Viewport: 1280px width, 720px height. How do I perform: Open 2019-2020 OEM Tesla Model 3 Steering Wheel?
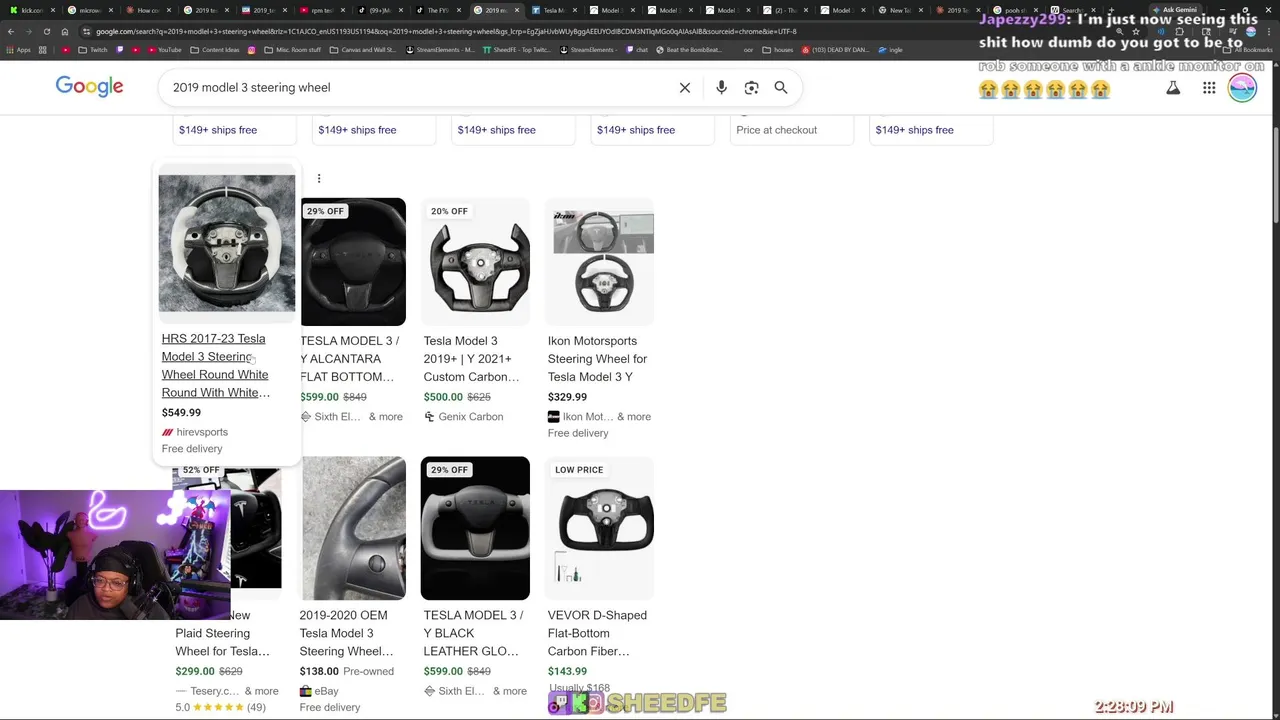click(x=348, y=633)
